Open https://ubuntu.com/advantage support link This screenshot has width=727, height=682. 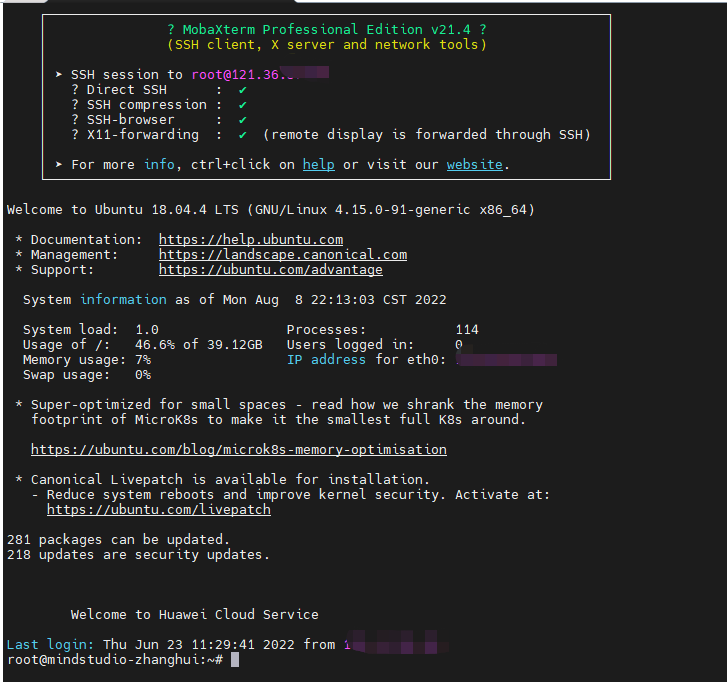271,270
